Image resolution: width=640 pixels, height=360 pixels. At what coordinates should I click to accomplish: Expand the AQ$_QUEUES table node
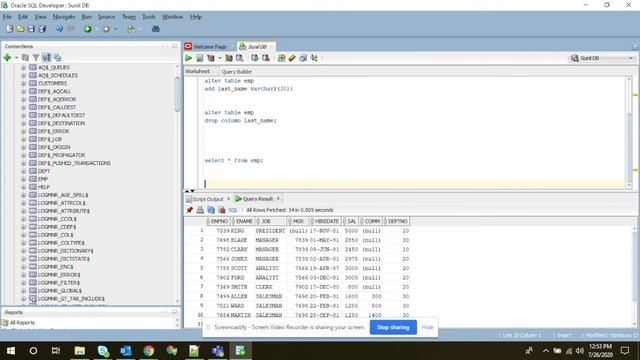point(23,67)
